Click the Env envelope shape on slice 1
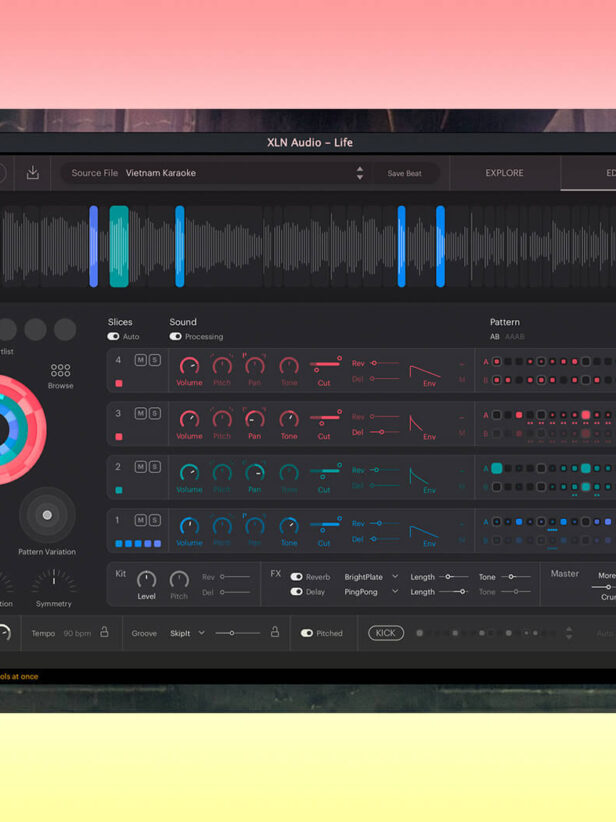 pos(425,532)
